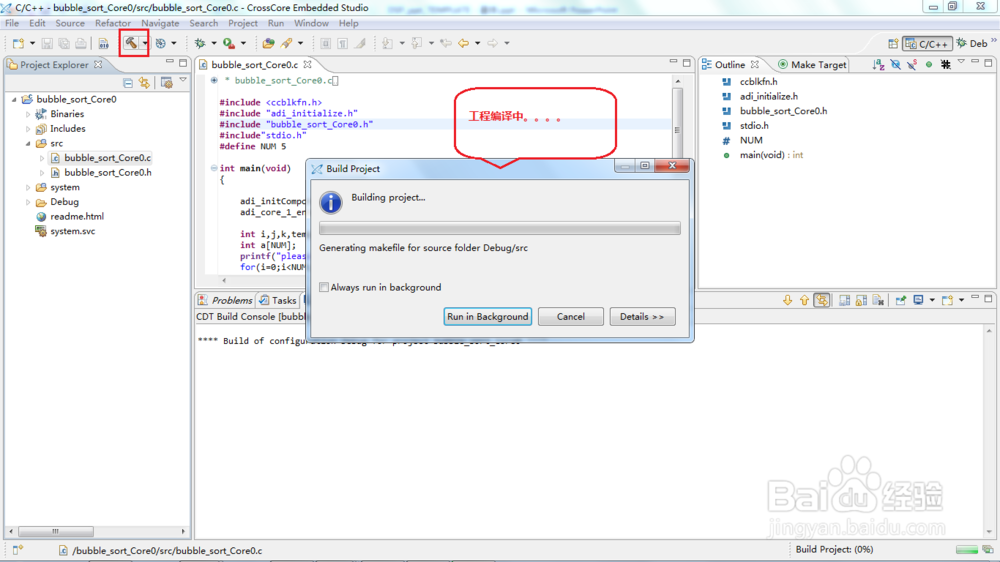Click the Open Console icon

tap(948, 300)
